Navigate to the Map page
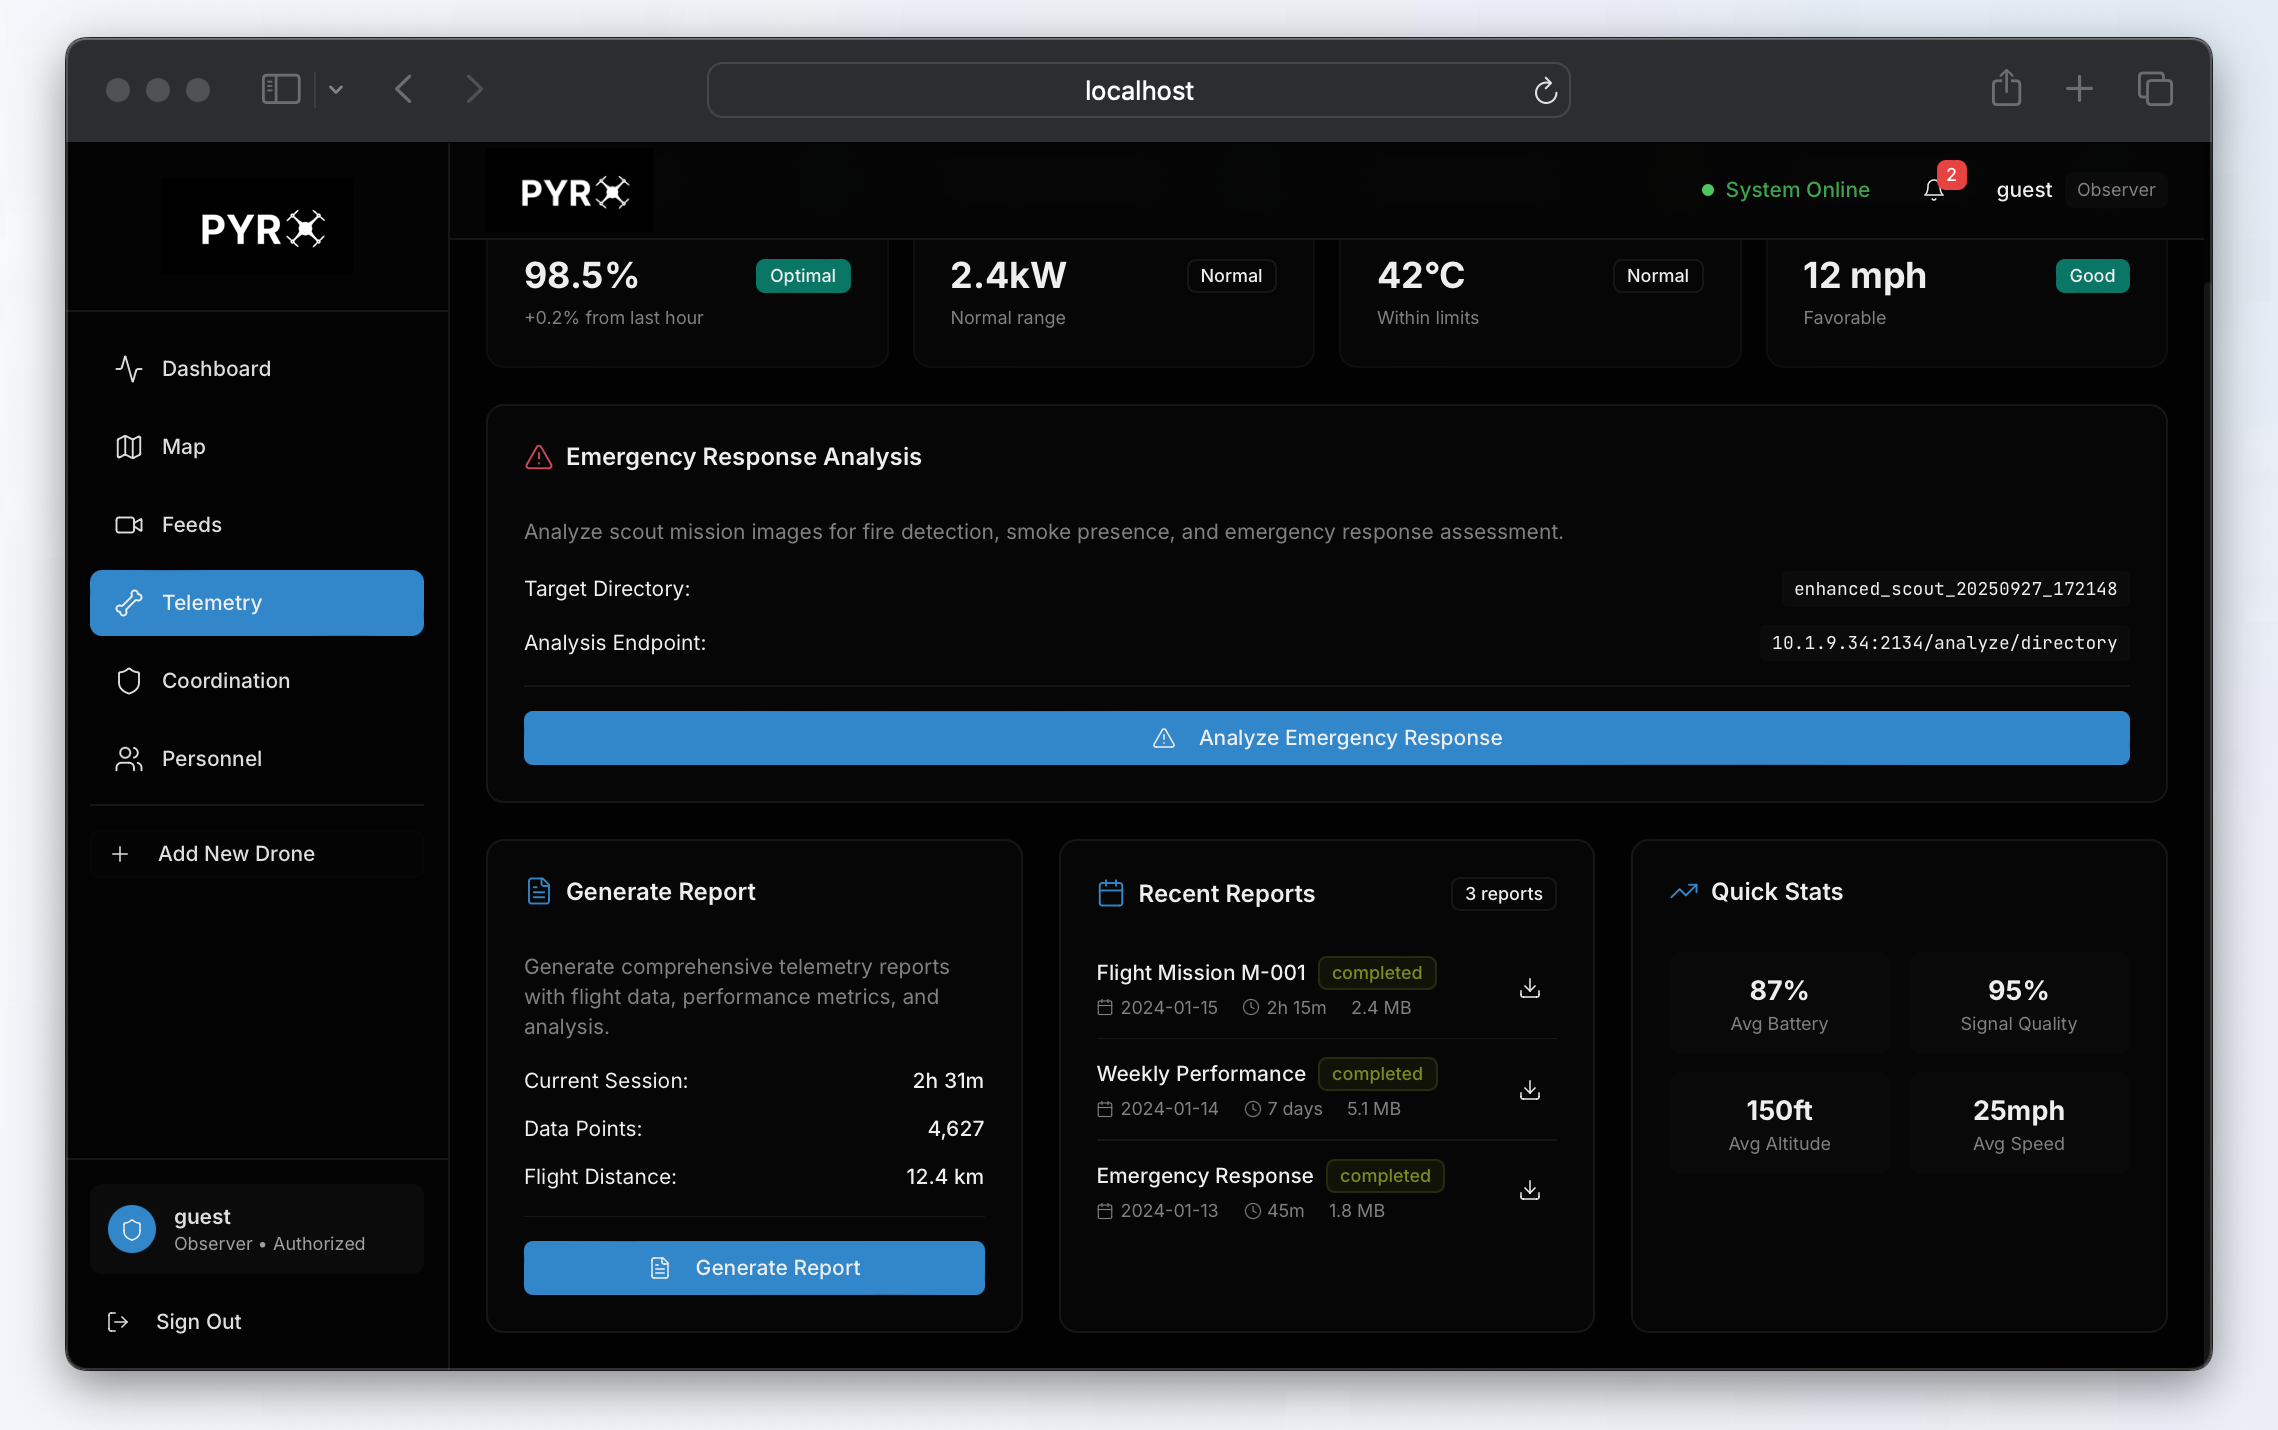Viewport: 2278px width, 1430px height. [x=184, y=447]
